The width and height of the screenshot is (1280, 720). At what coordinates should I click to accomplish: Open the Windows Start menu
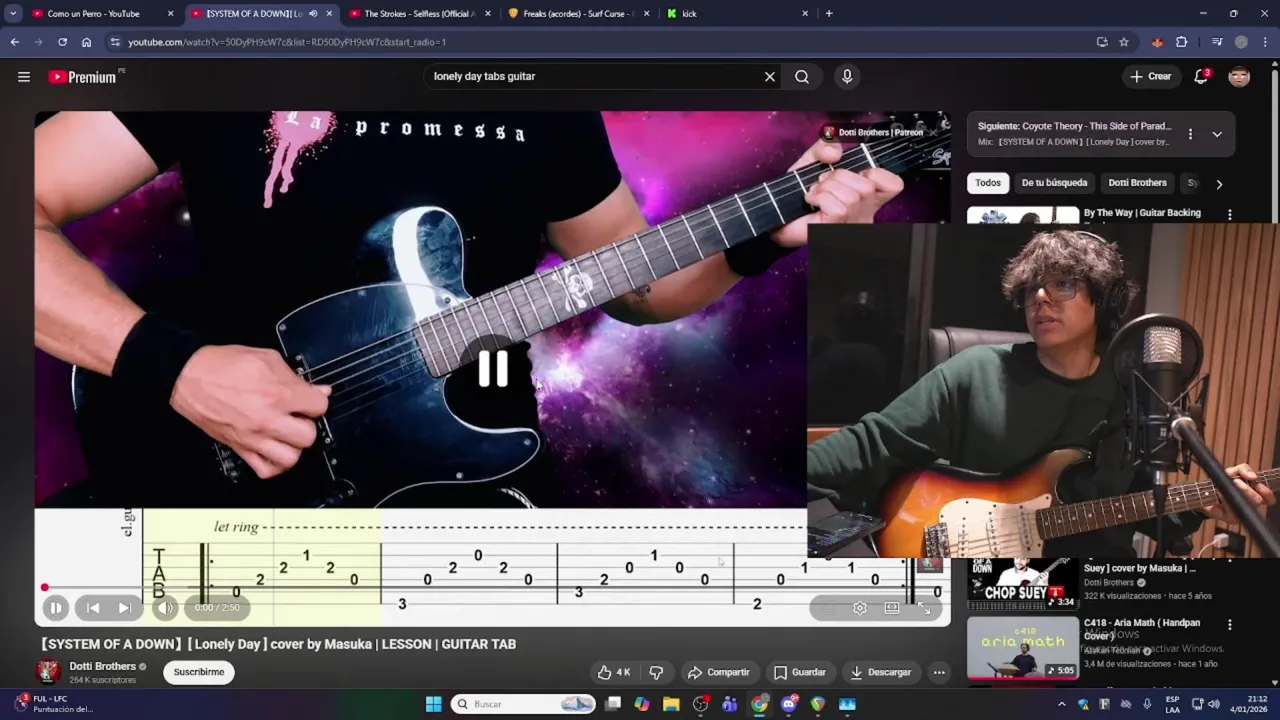click(433, 704)
